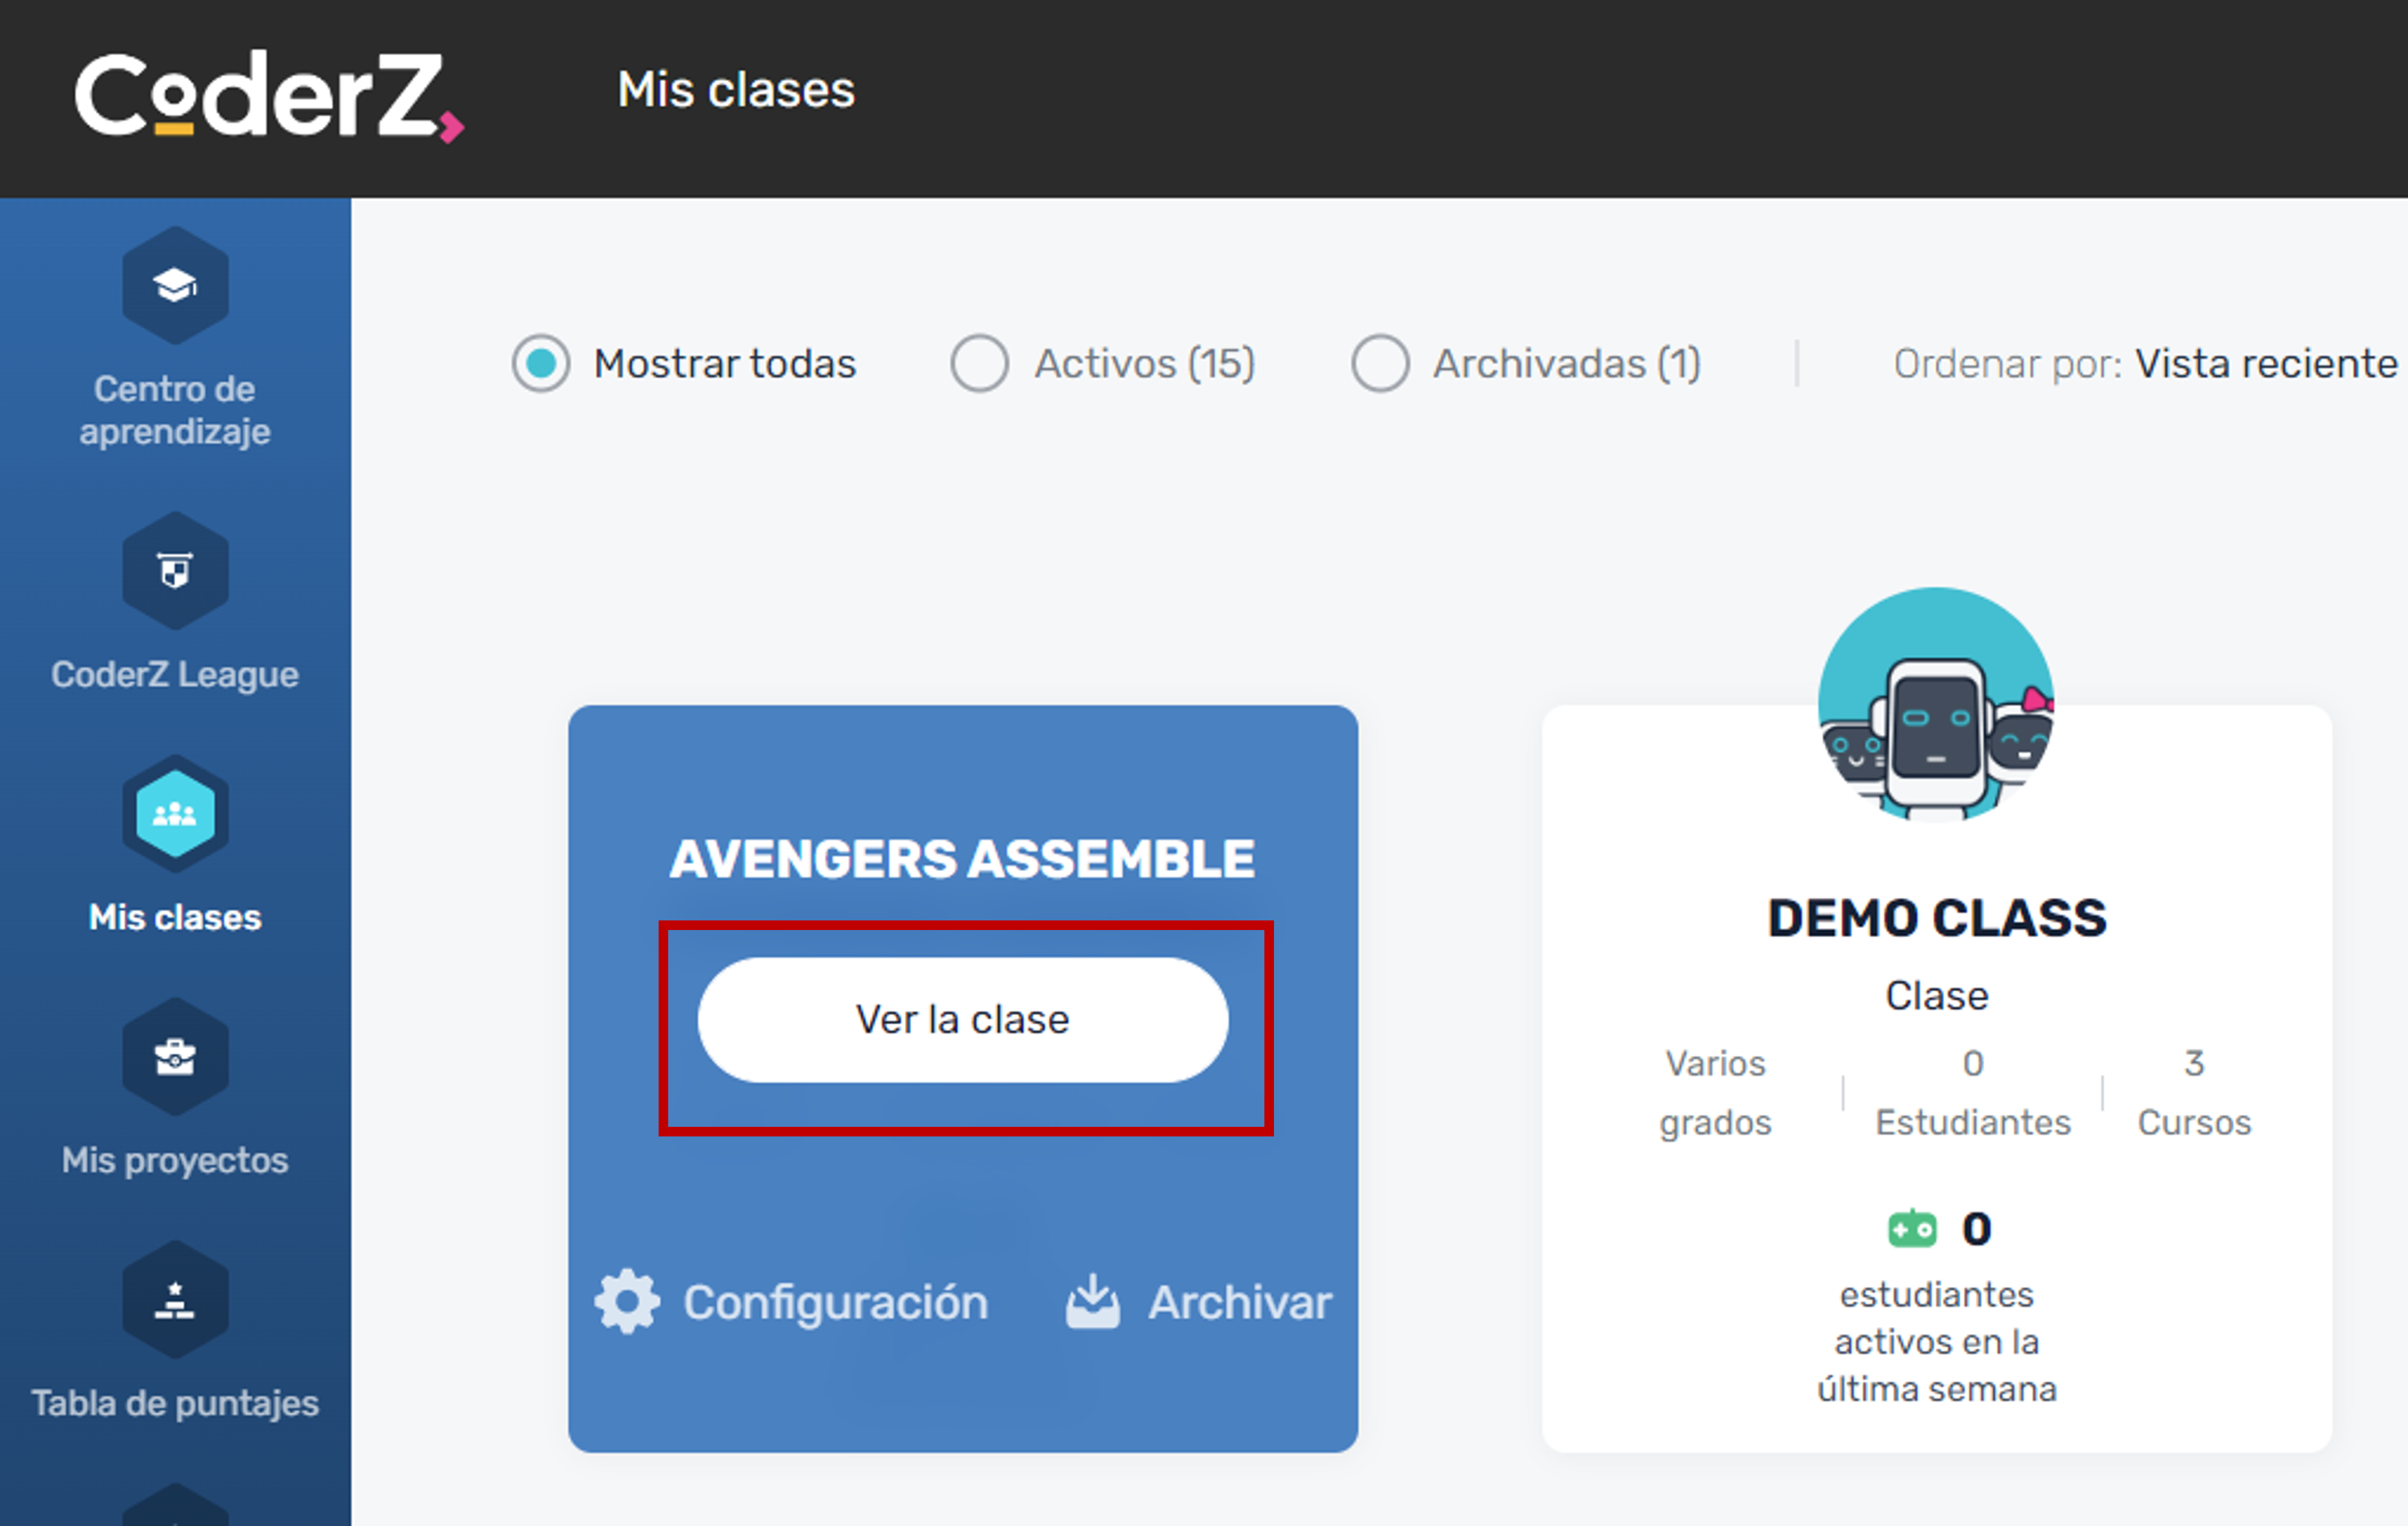This screenshot has width=2408, height=1526.
Task: Click the Mis clases sidebar label
Action: click(175, 918)
